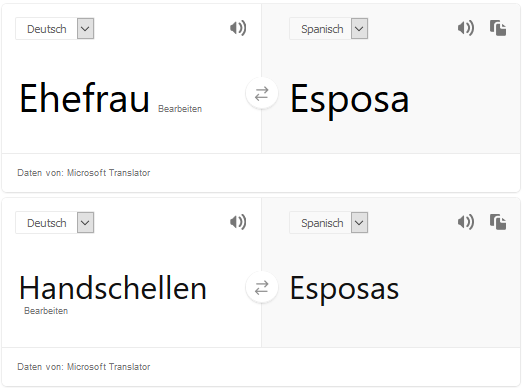Image resolution: width=523 pixels, height=388 pixels.
Task: Copy the Esposas translation to clipboard
Action: [x=498, y=222]
